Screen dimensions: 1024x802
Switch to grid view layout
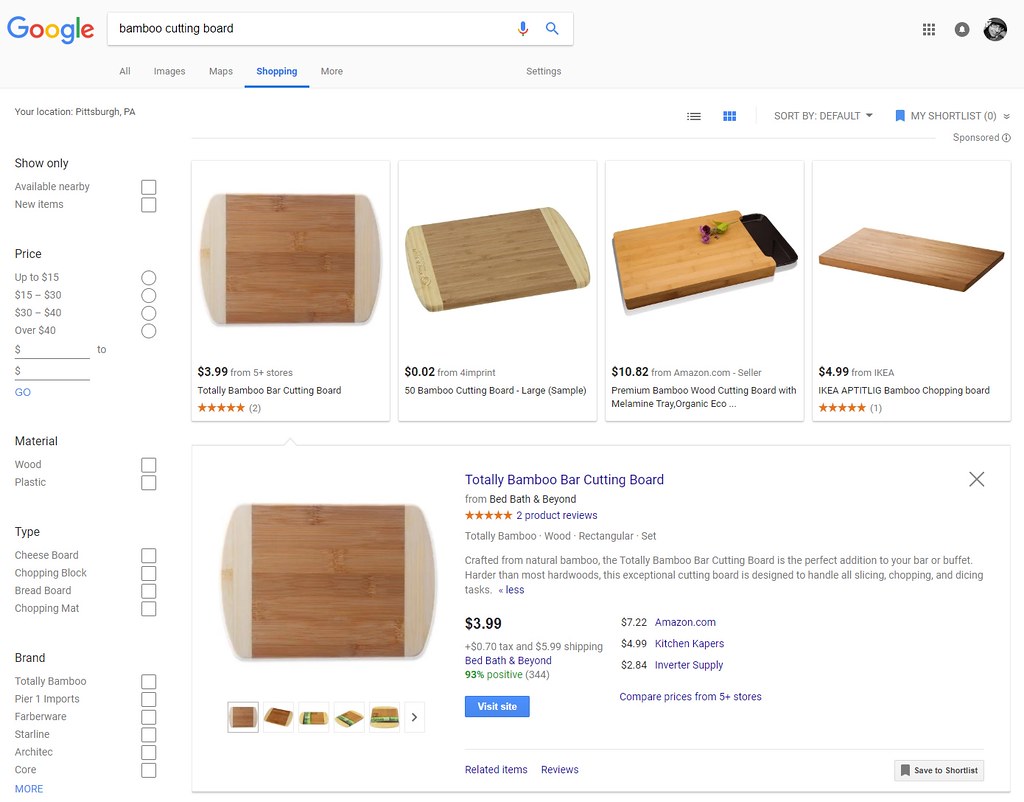730,116
